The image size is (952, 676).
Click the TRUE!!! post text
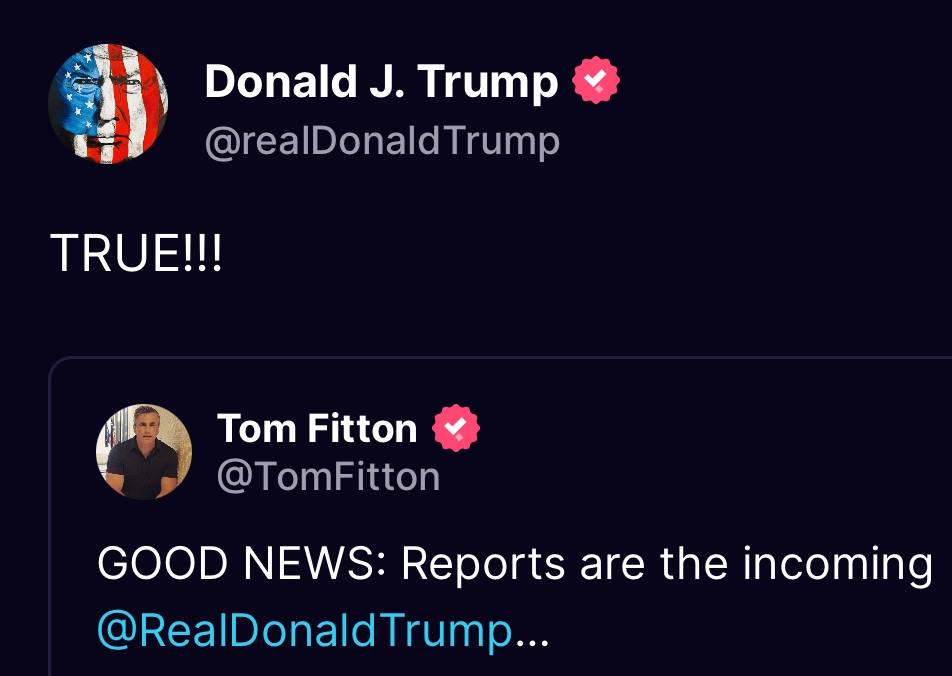click(x=136, y=256)
